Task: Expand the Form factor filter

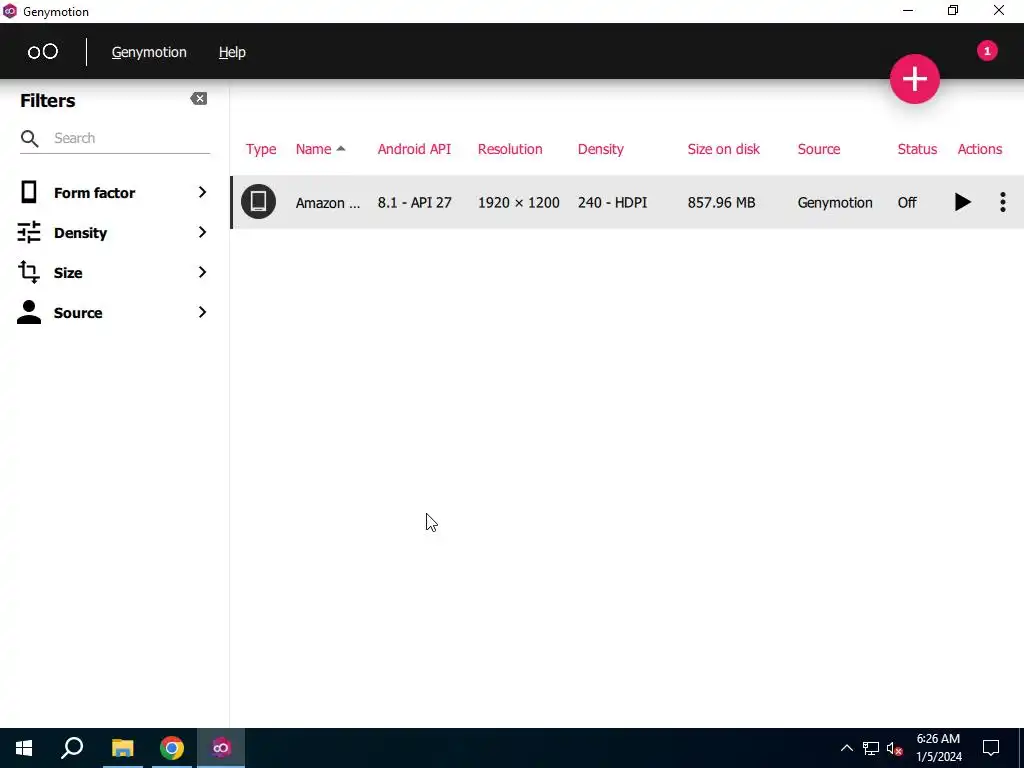Action: [x=113, y=193]
